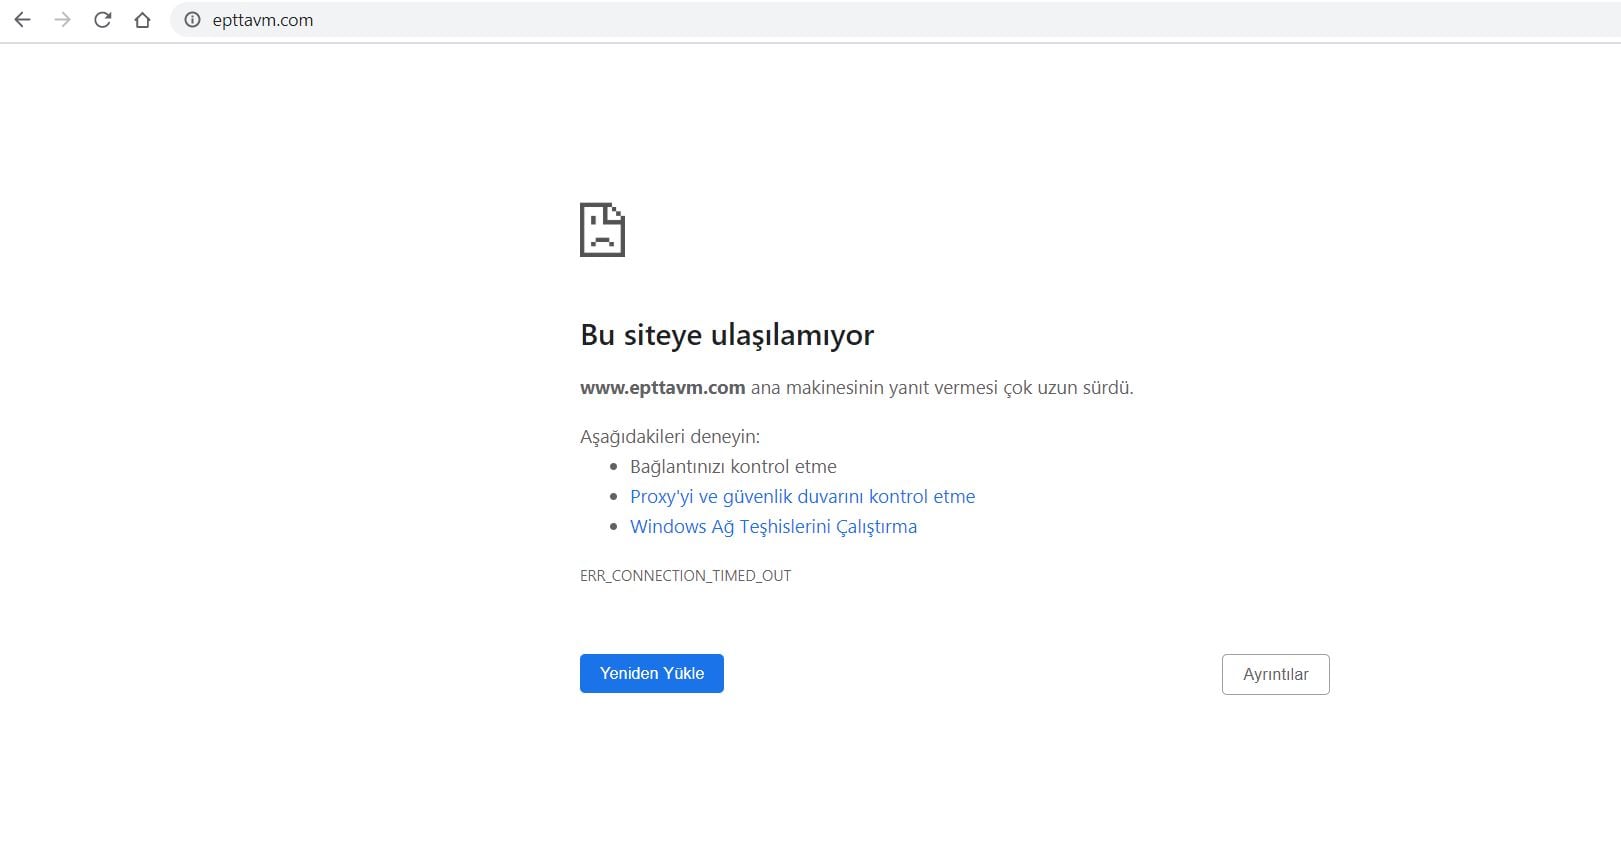Run 'Windows Ağ Teşhislerini Çalıştırma' link
1621x851 pixels.
point(773,526)
